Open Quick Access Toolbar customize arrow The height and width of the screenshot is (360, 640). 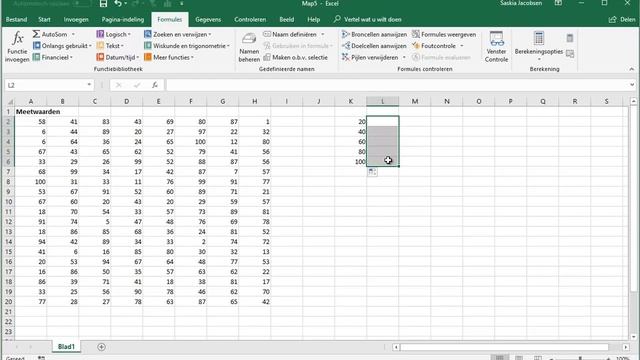pyautogui.click(x=181, y=4)
